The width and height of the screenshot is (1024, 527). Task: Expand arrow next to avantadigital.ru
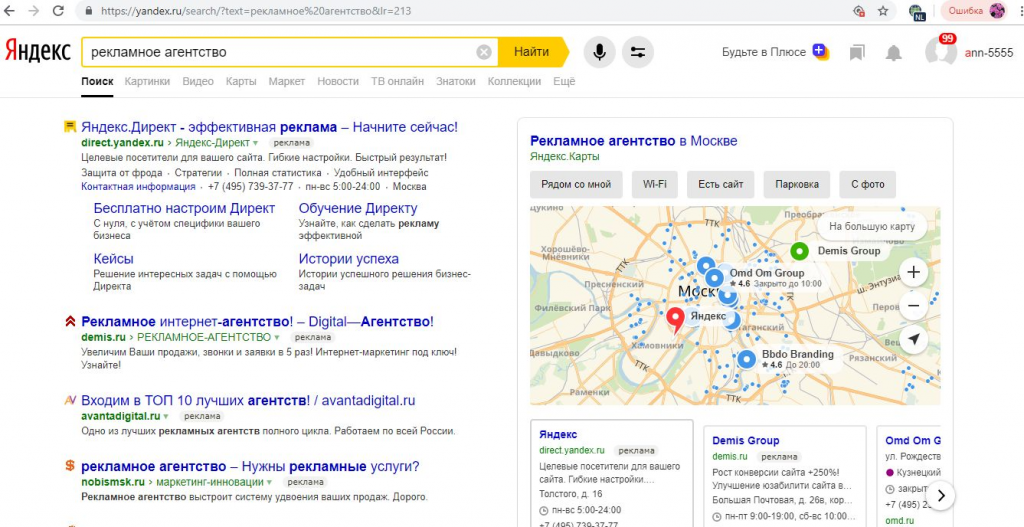click(166, 416)
